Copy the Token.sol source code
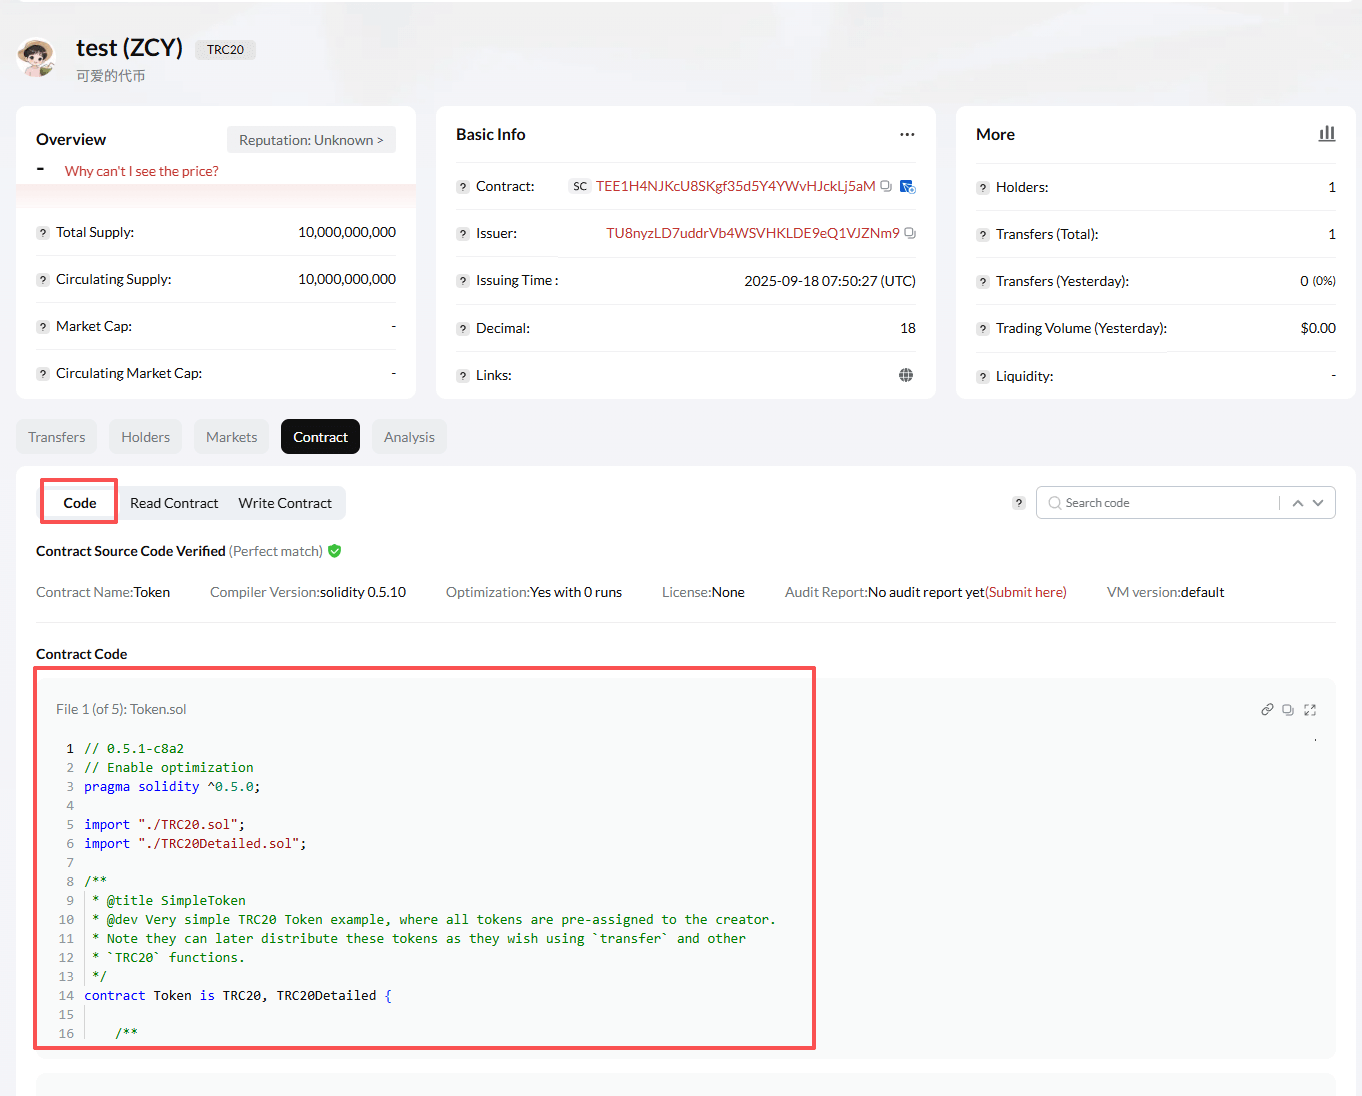This screenshot has width=1362, height=1096. tap(1288, 710)
